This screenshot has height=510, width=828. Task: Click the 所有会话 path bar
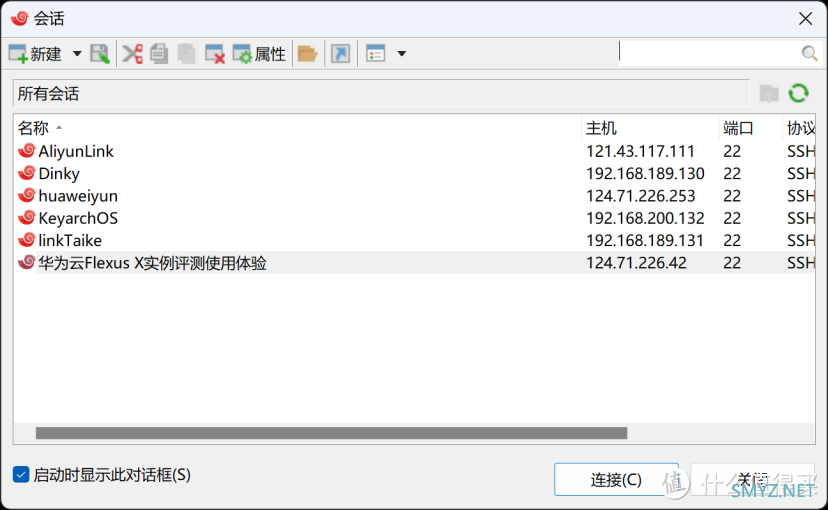(381, 94)
